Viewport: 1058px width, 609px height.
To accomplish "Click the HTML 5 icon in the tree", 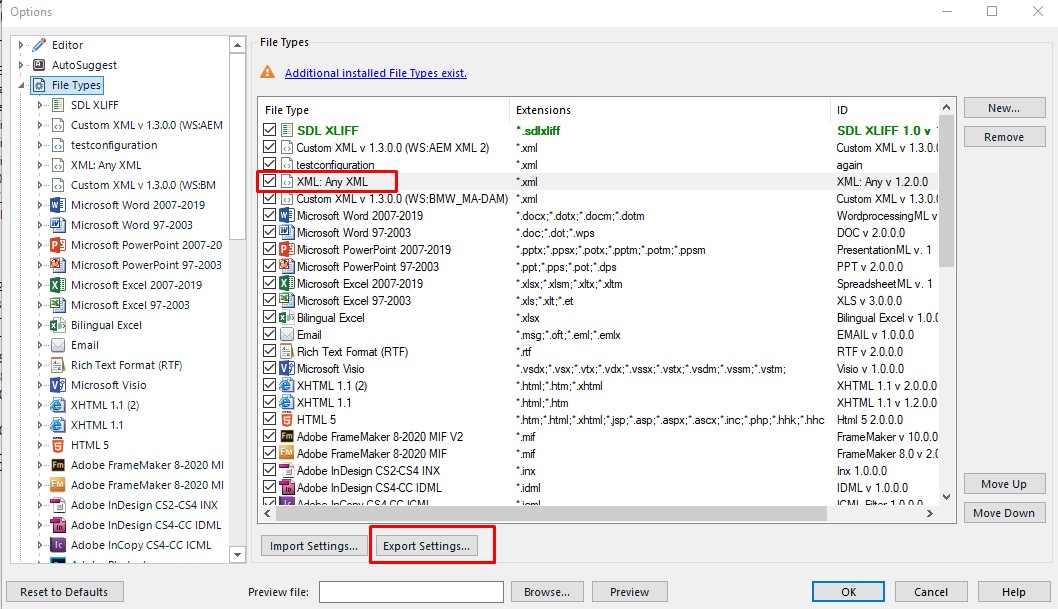I will [x=58, y=445].
